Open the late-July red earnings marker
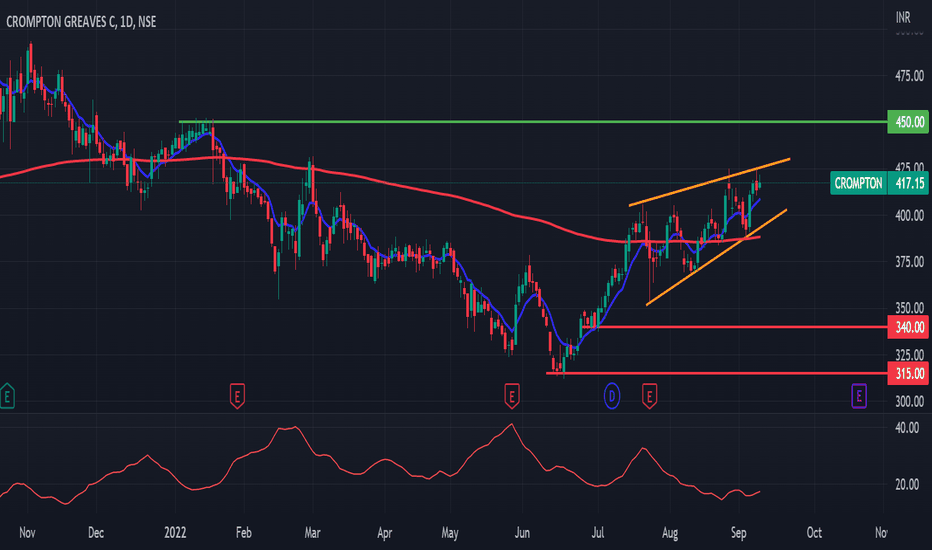The height and width of the screenshot is (550, 932). (x=649, y=396)
